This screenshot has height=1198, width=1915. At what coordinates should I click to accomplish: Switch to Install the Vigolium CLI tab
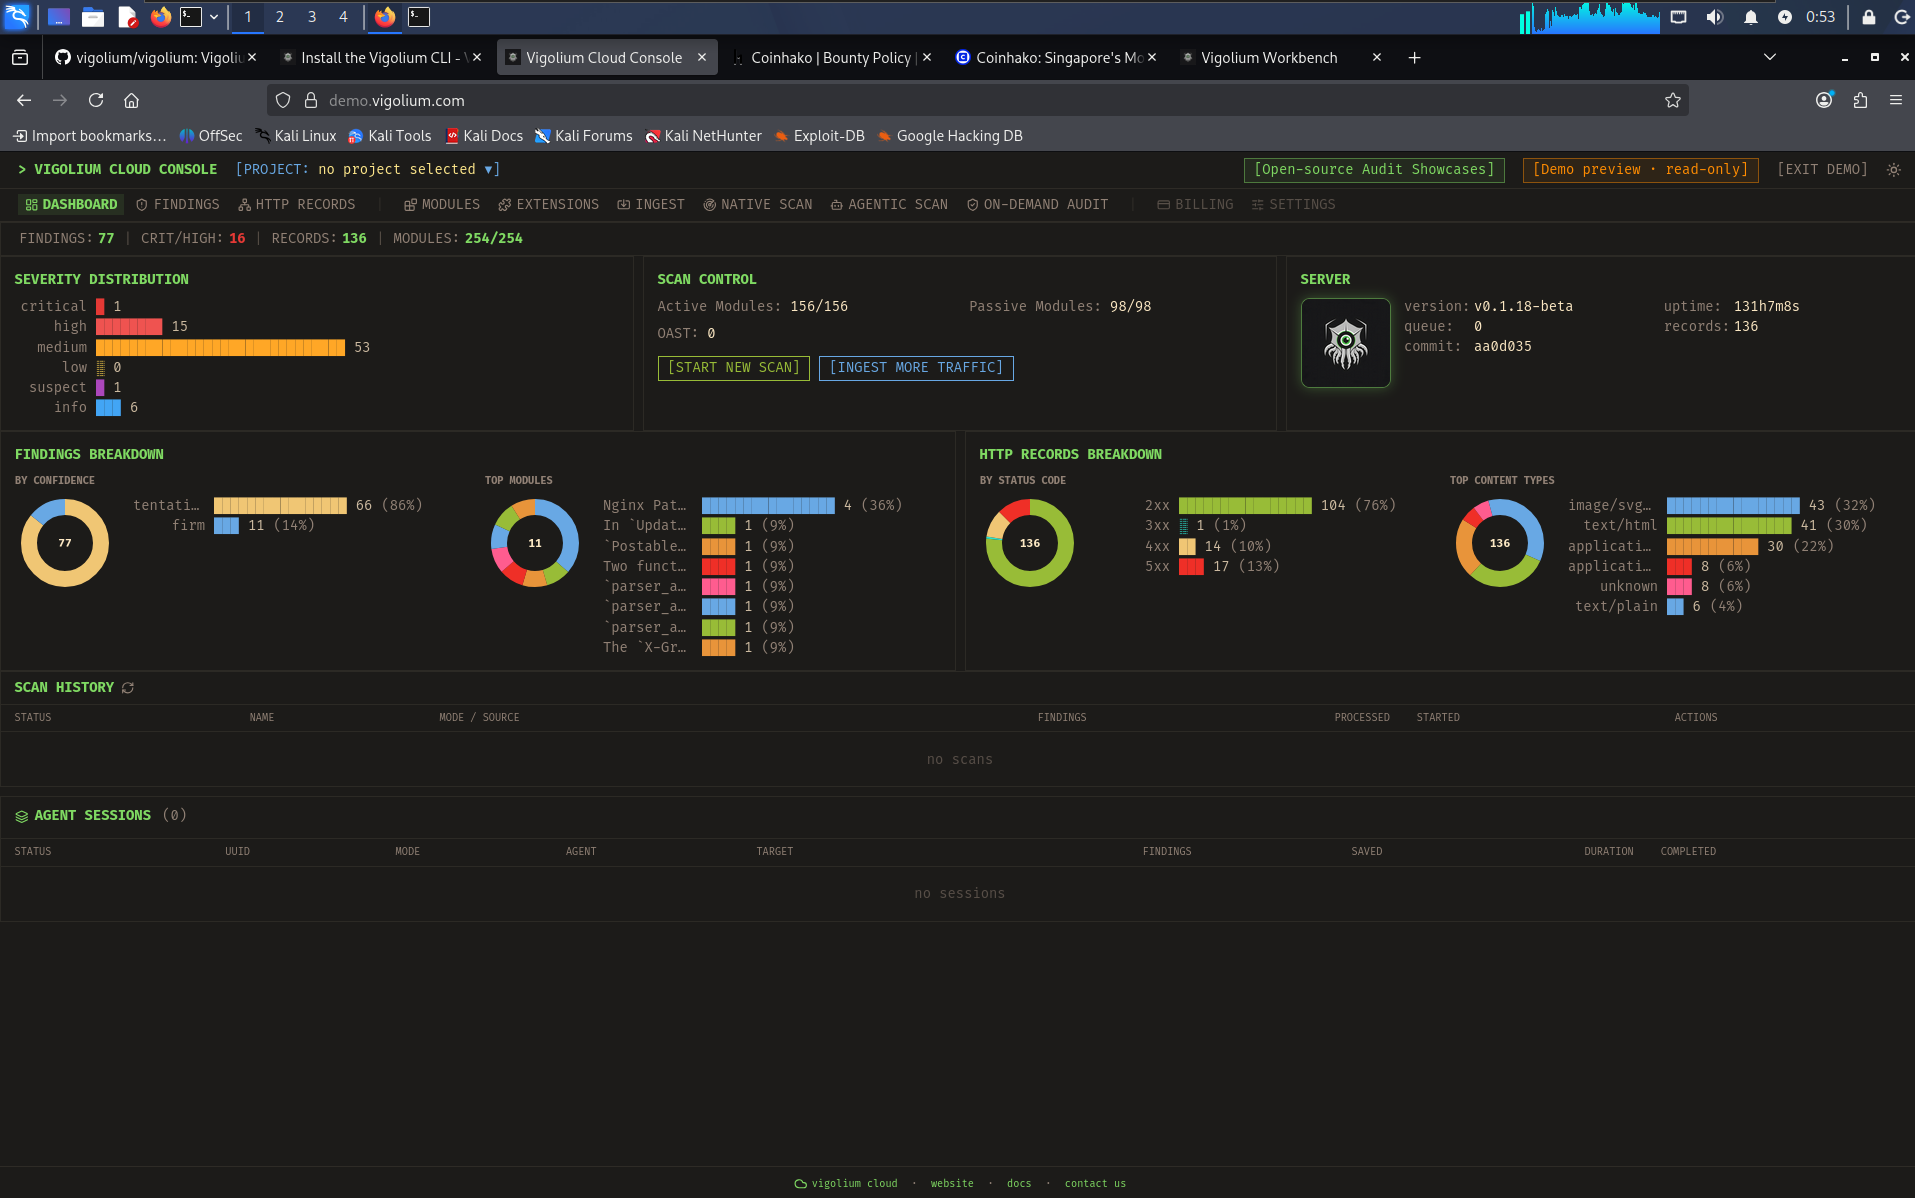(x=381, y=58)
